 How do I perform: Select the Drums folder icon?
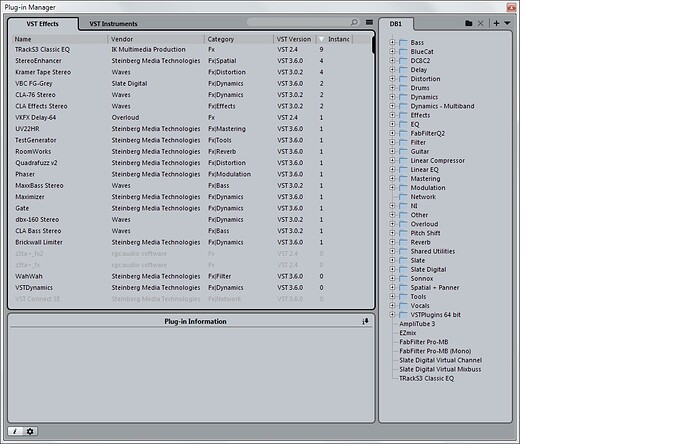point(403,88)
